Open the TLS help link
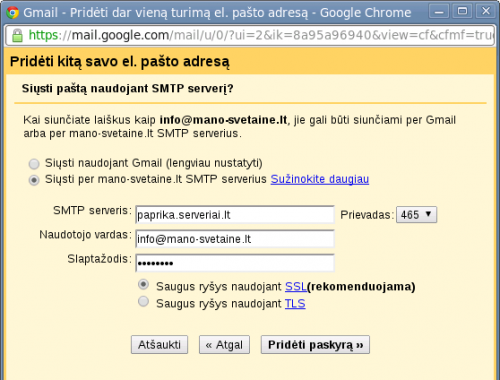 (295, 304)
